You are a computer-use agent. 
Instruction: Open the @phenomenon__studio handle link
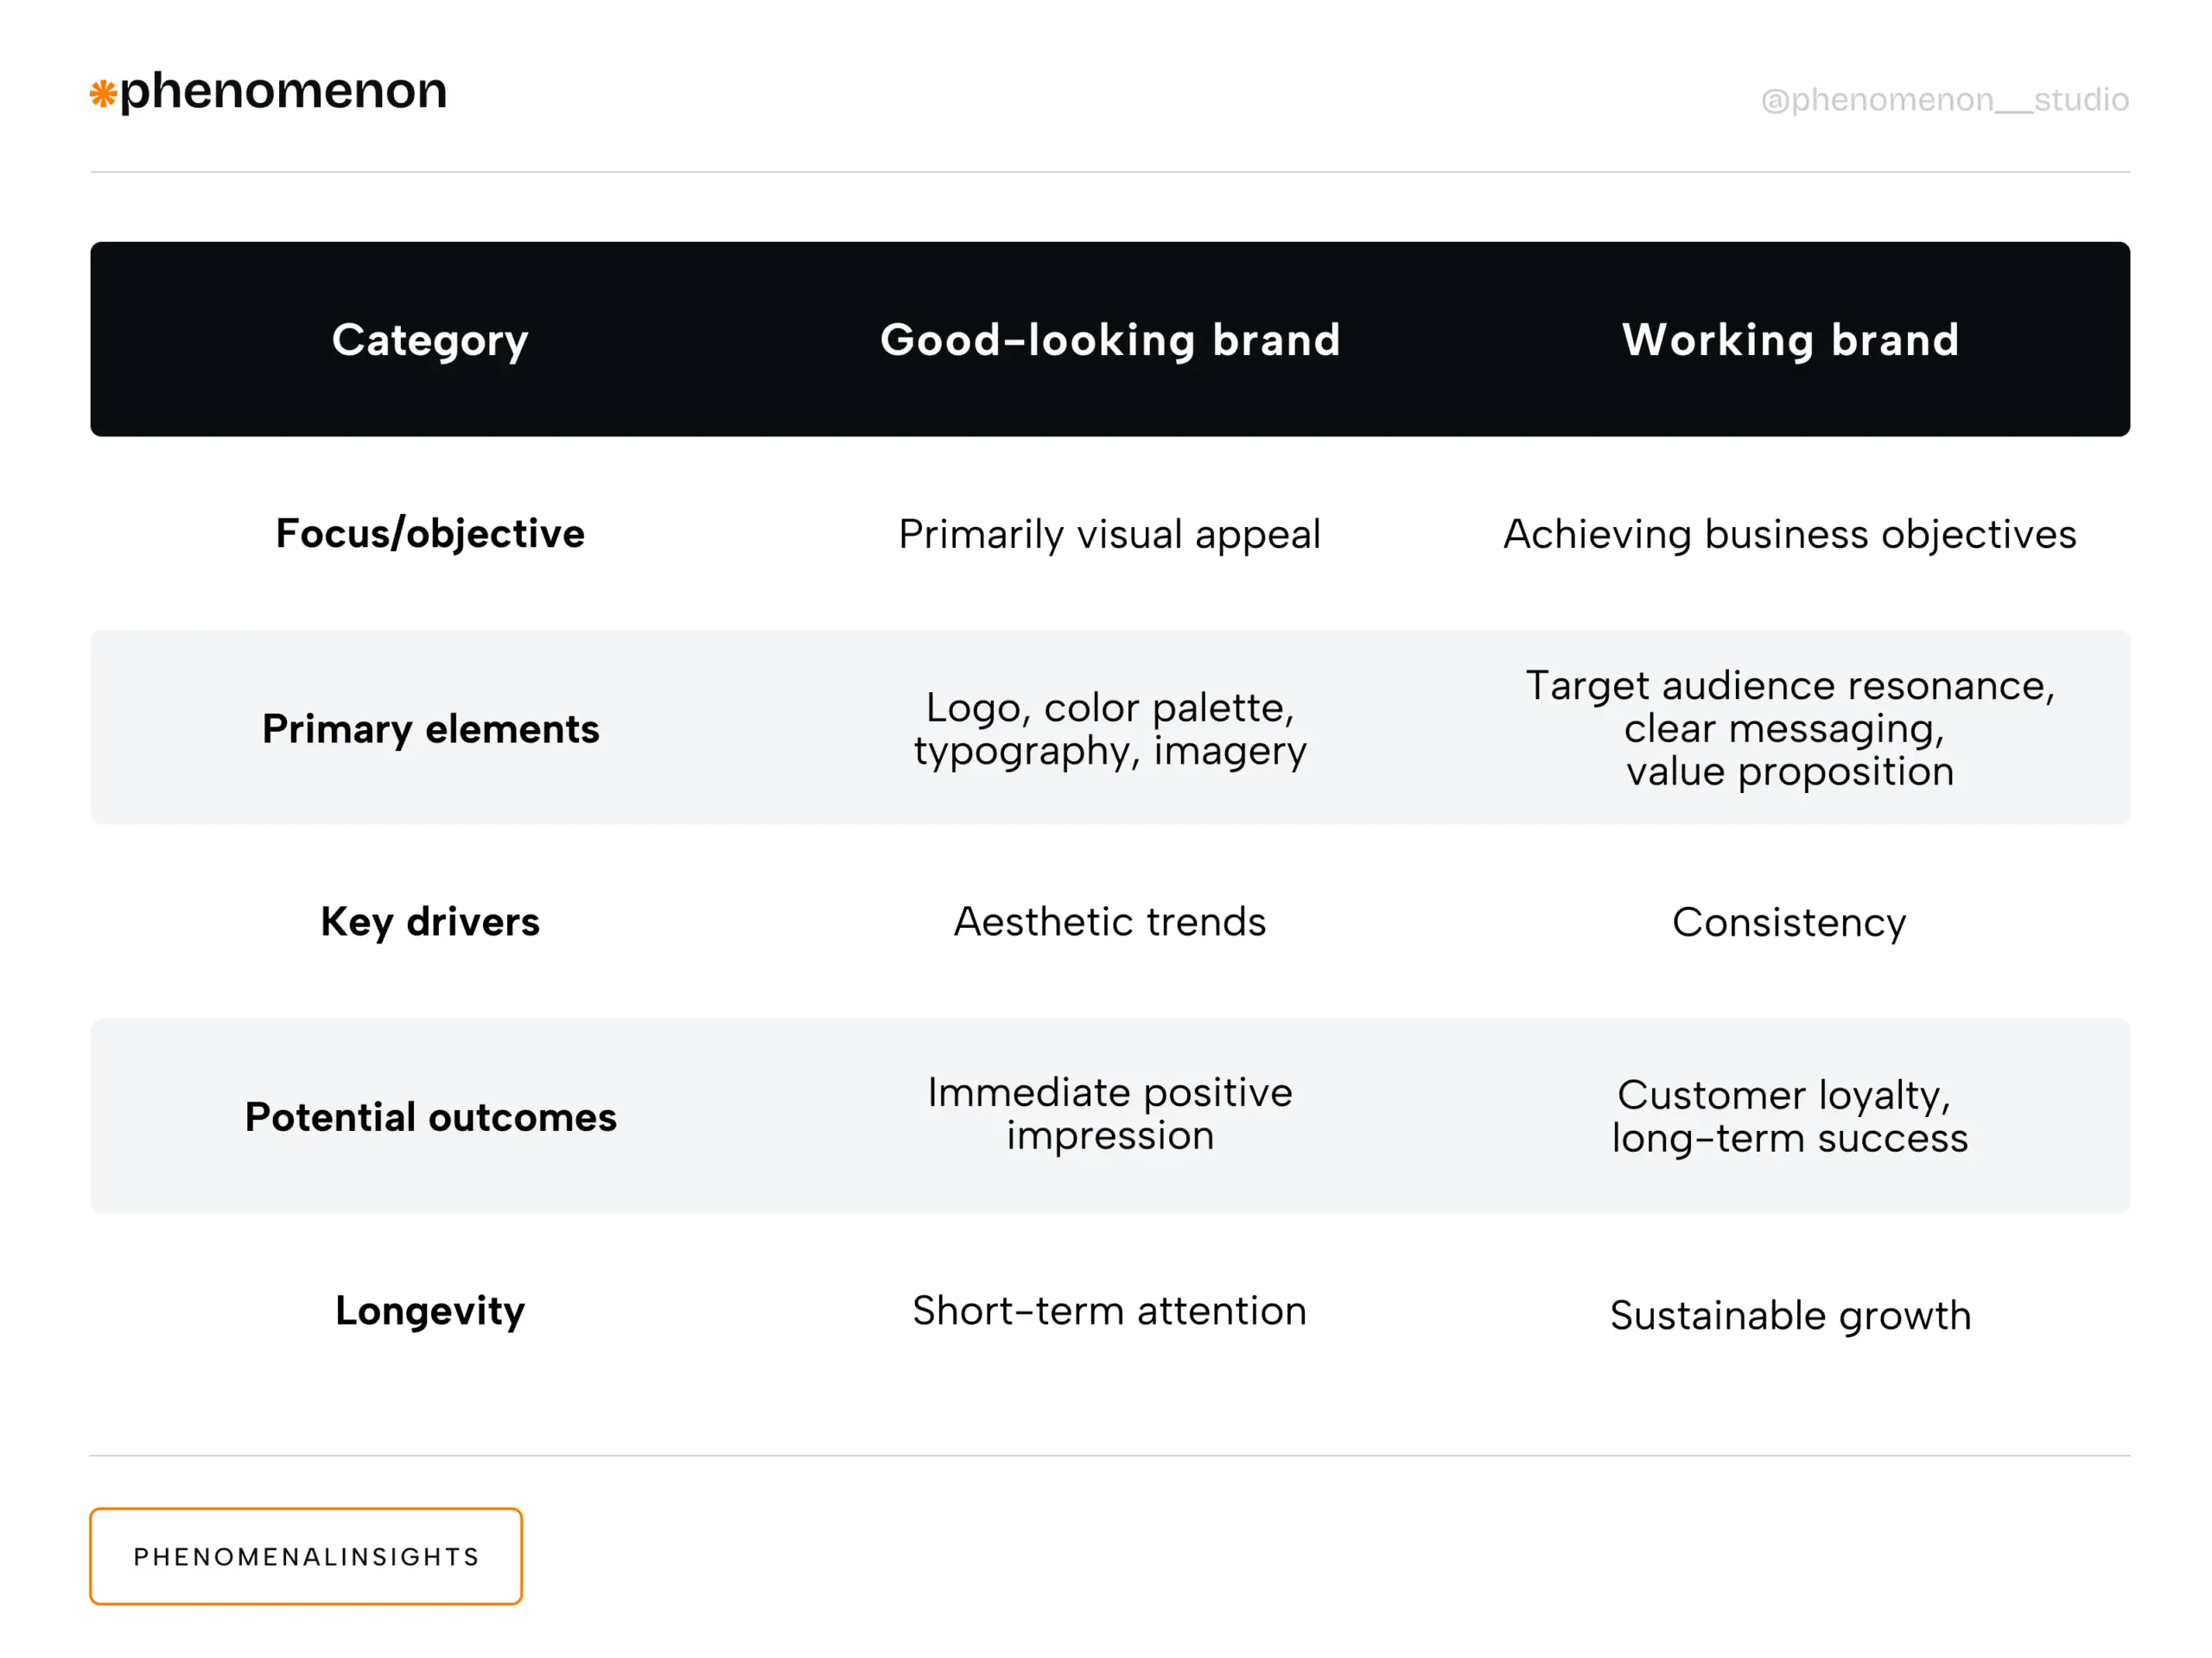1943,99
